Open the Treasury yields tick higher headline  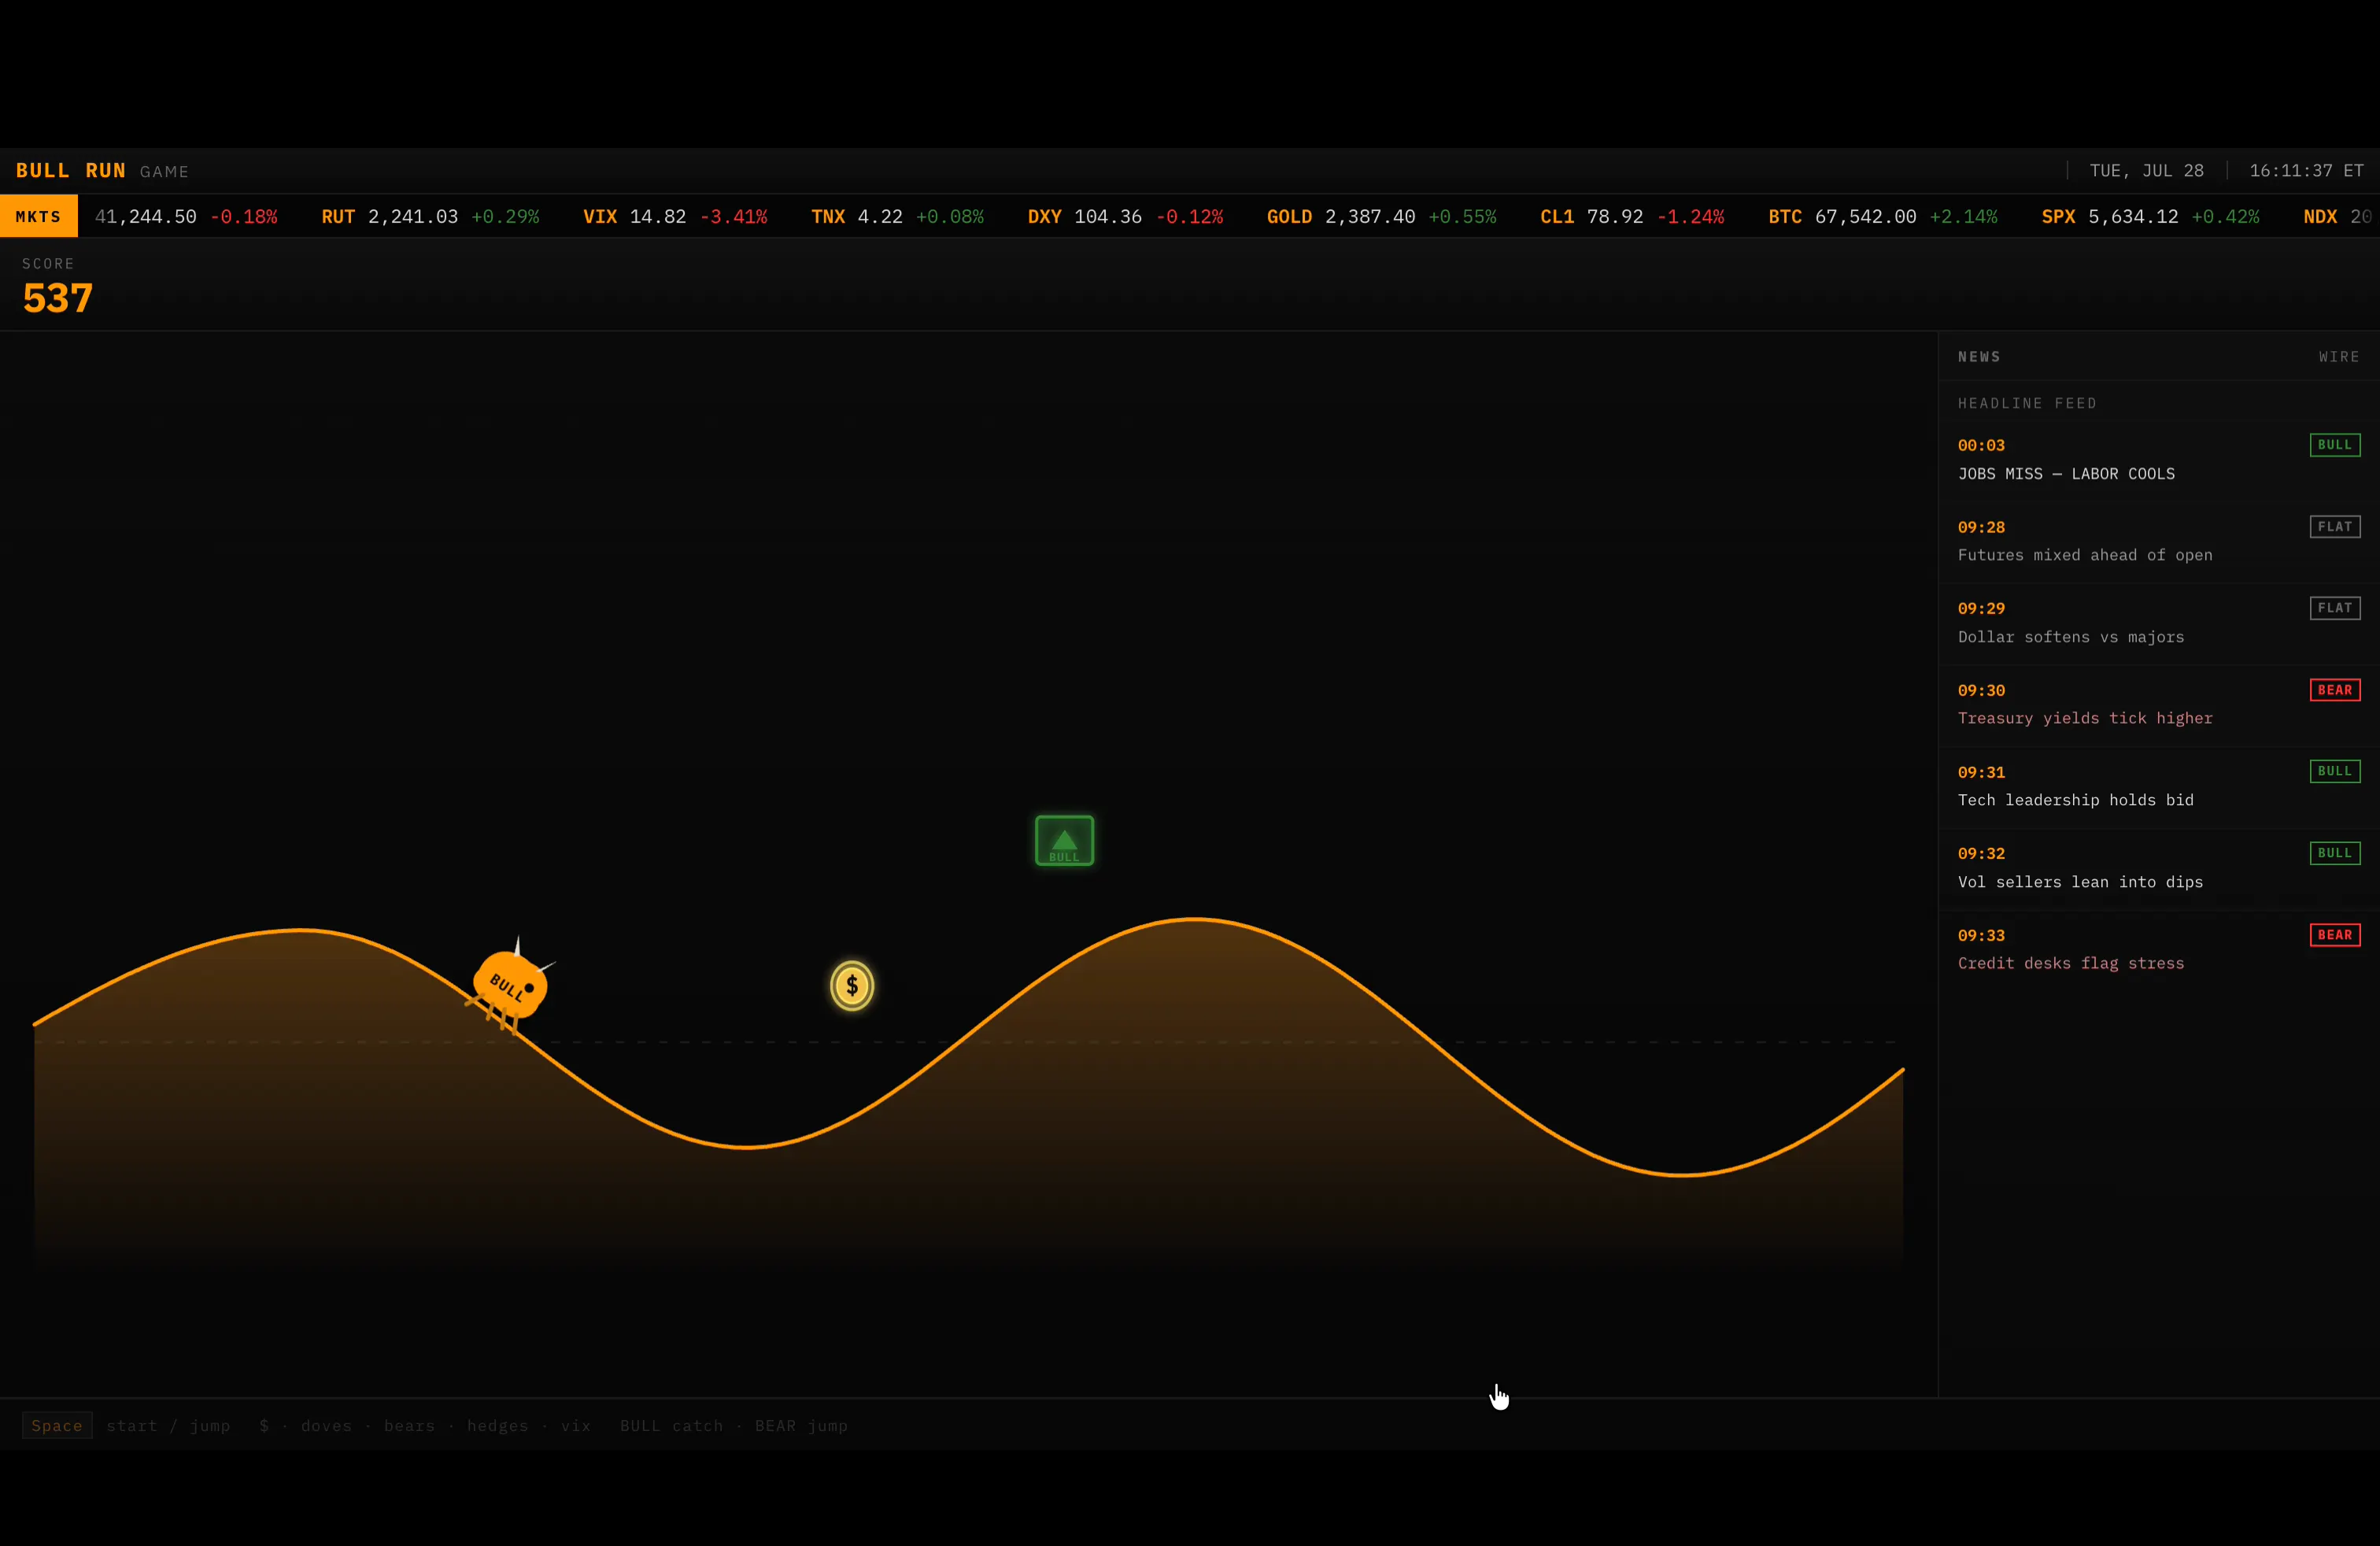[x=2085, y=718]
